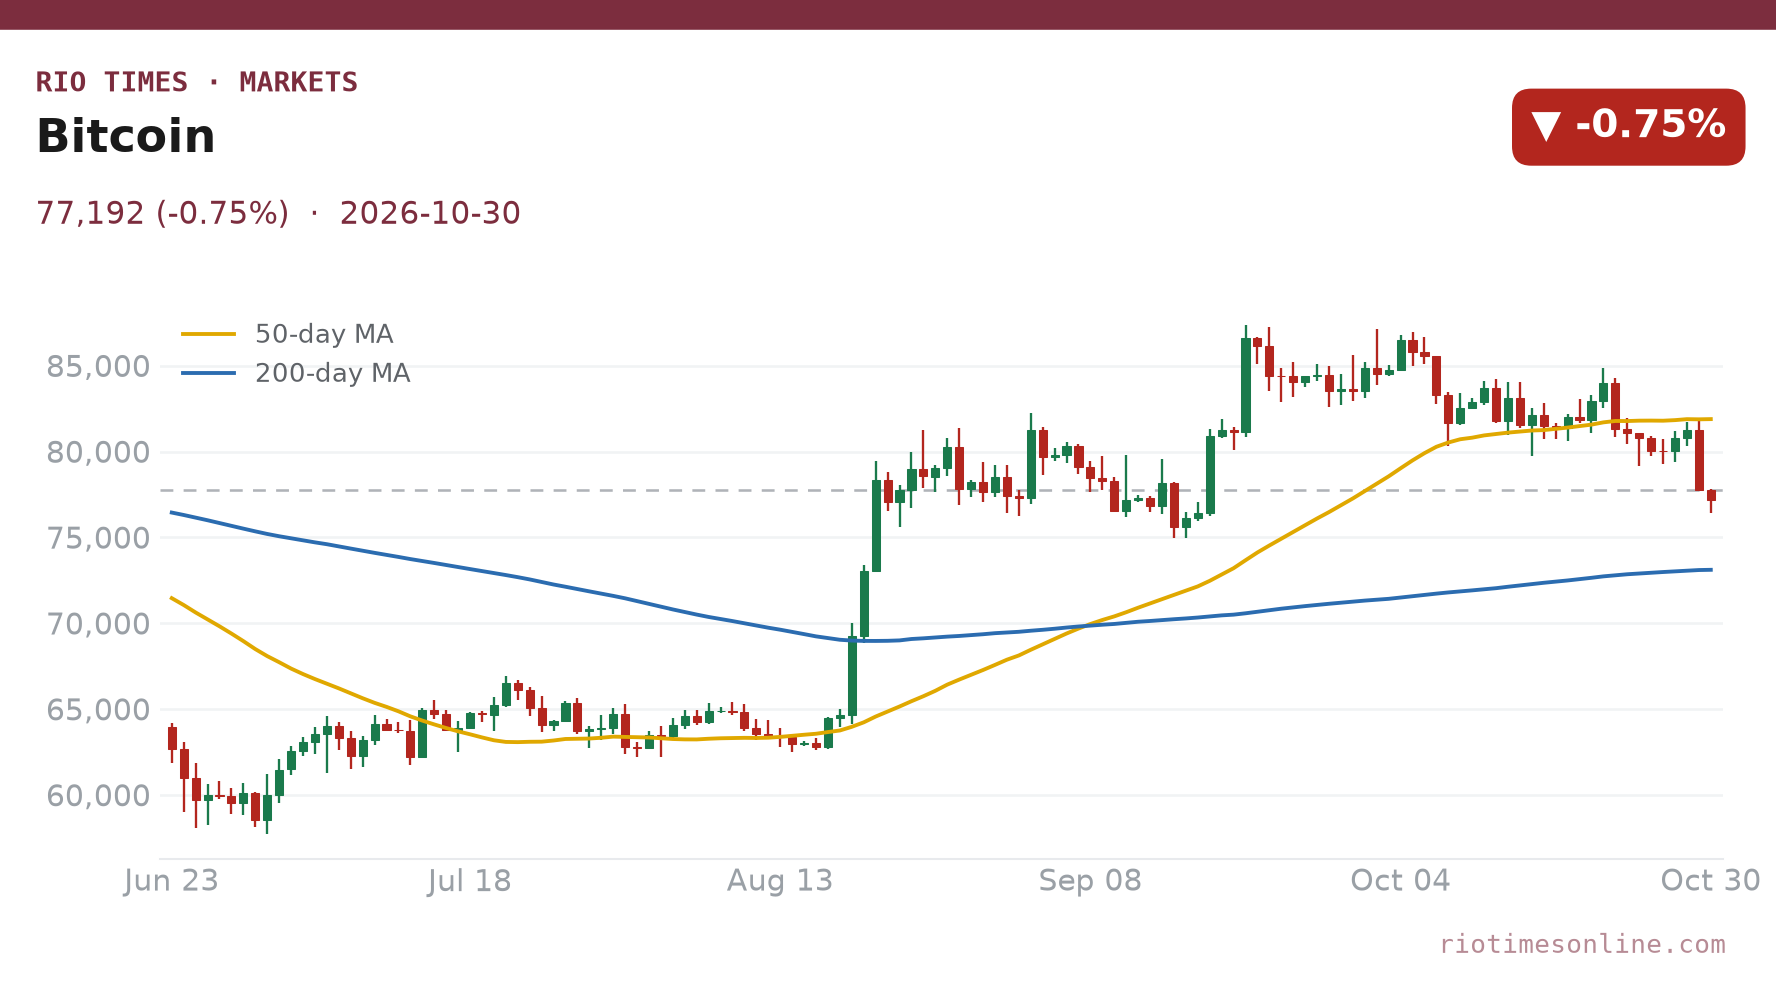Click the 50-day MA legend label
Image resolution: width=1776 pixels, height=999 pixels.
pos(324,334)
